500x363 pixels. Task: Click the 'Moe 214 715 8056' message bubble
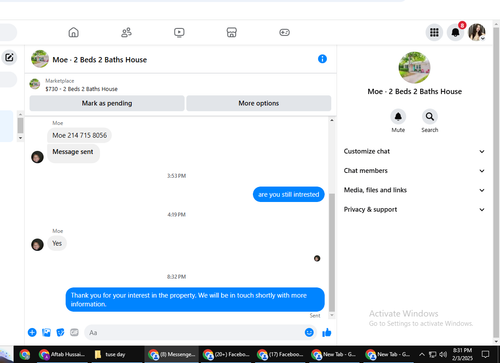79,135
